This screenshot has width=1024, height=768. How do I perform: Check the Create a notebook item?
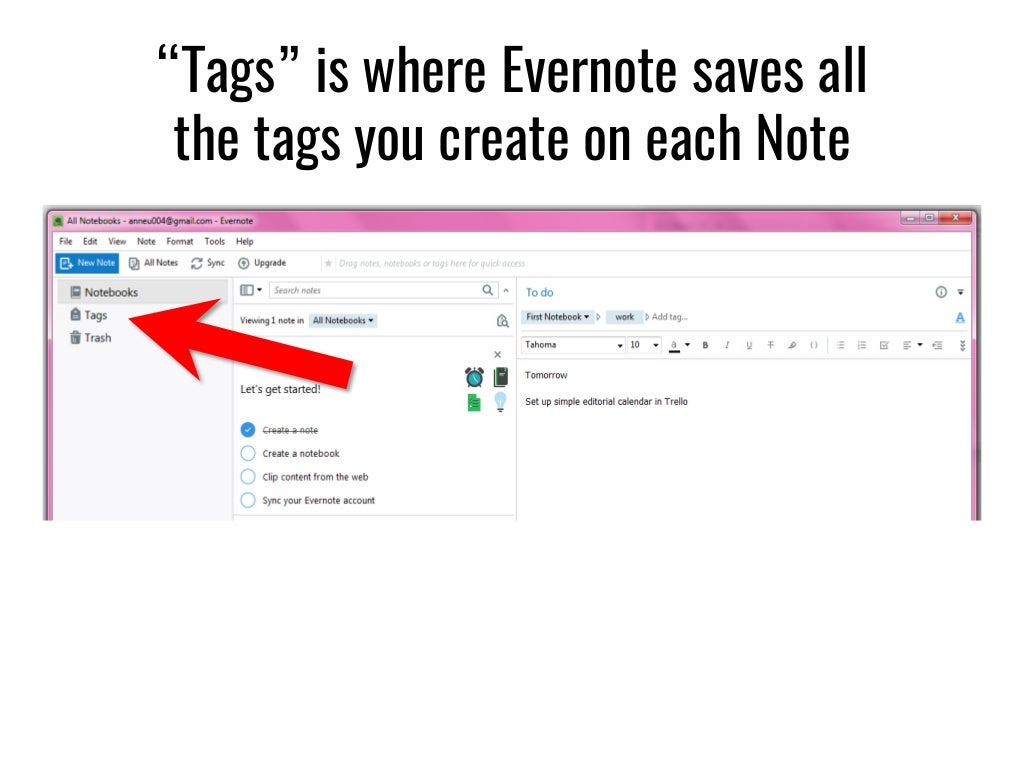pyautogui.click(x=248, y=453)
